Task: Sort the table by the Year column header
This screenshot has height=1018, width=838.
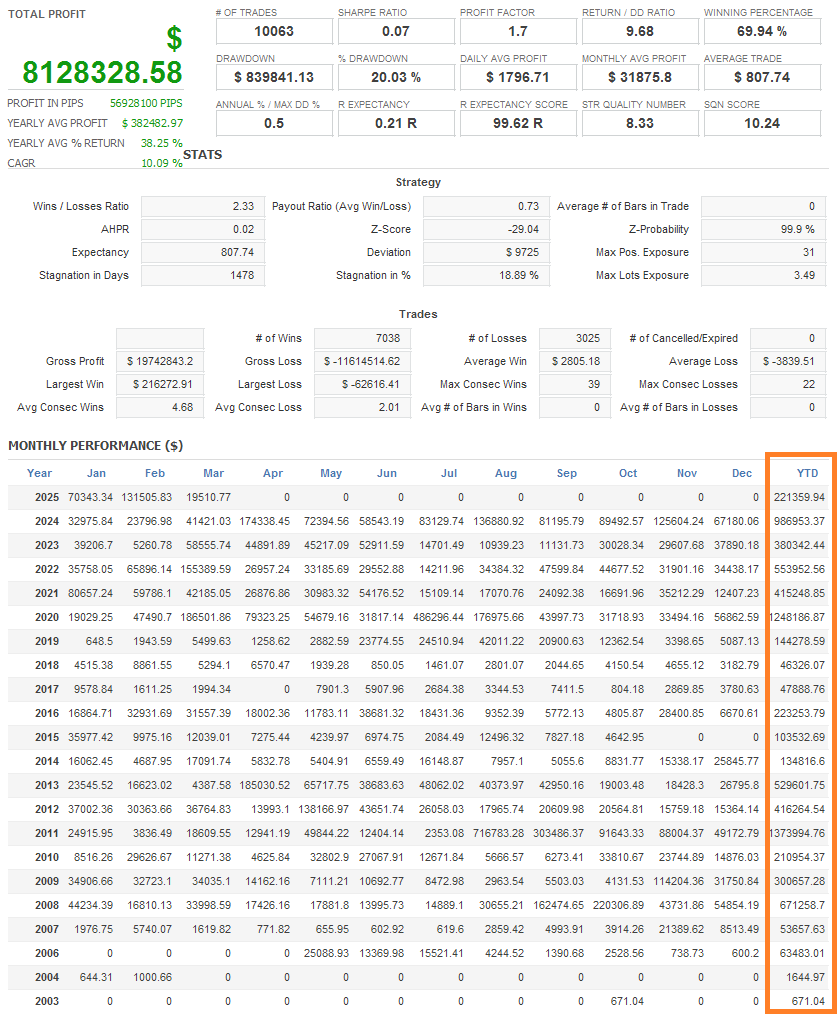Action: 39,473
